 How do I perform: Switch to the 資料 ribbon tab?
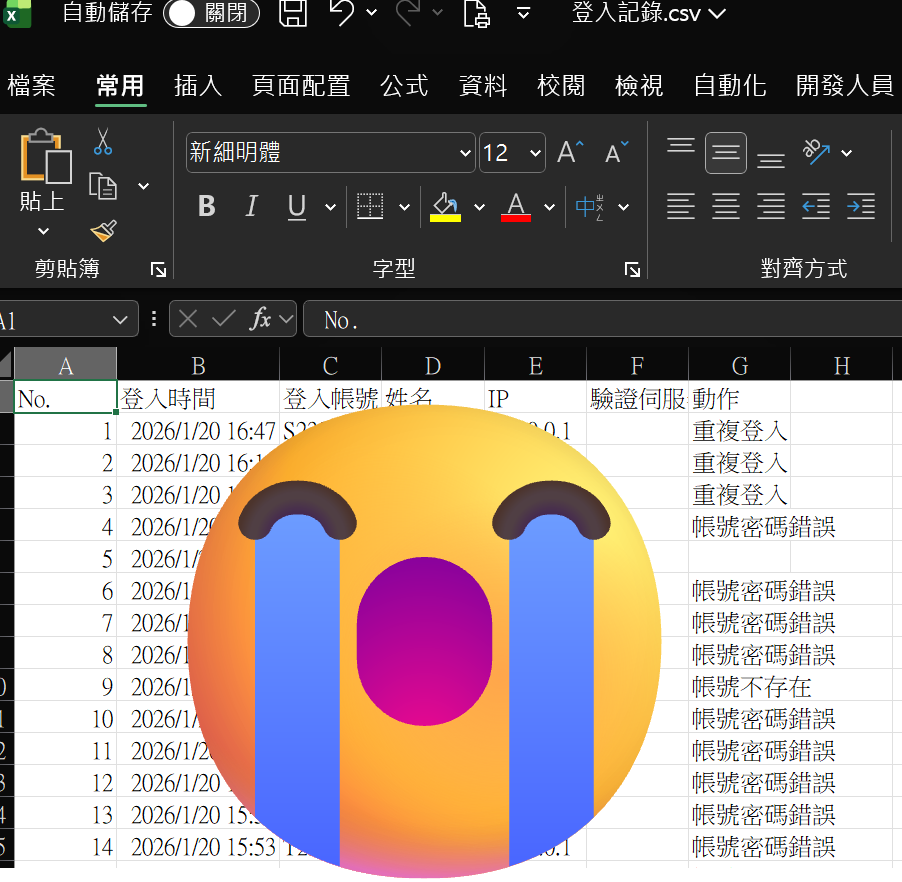pyautogui.click(x=483, y=86)
